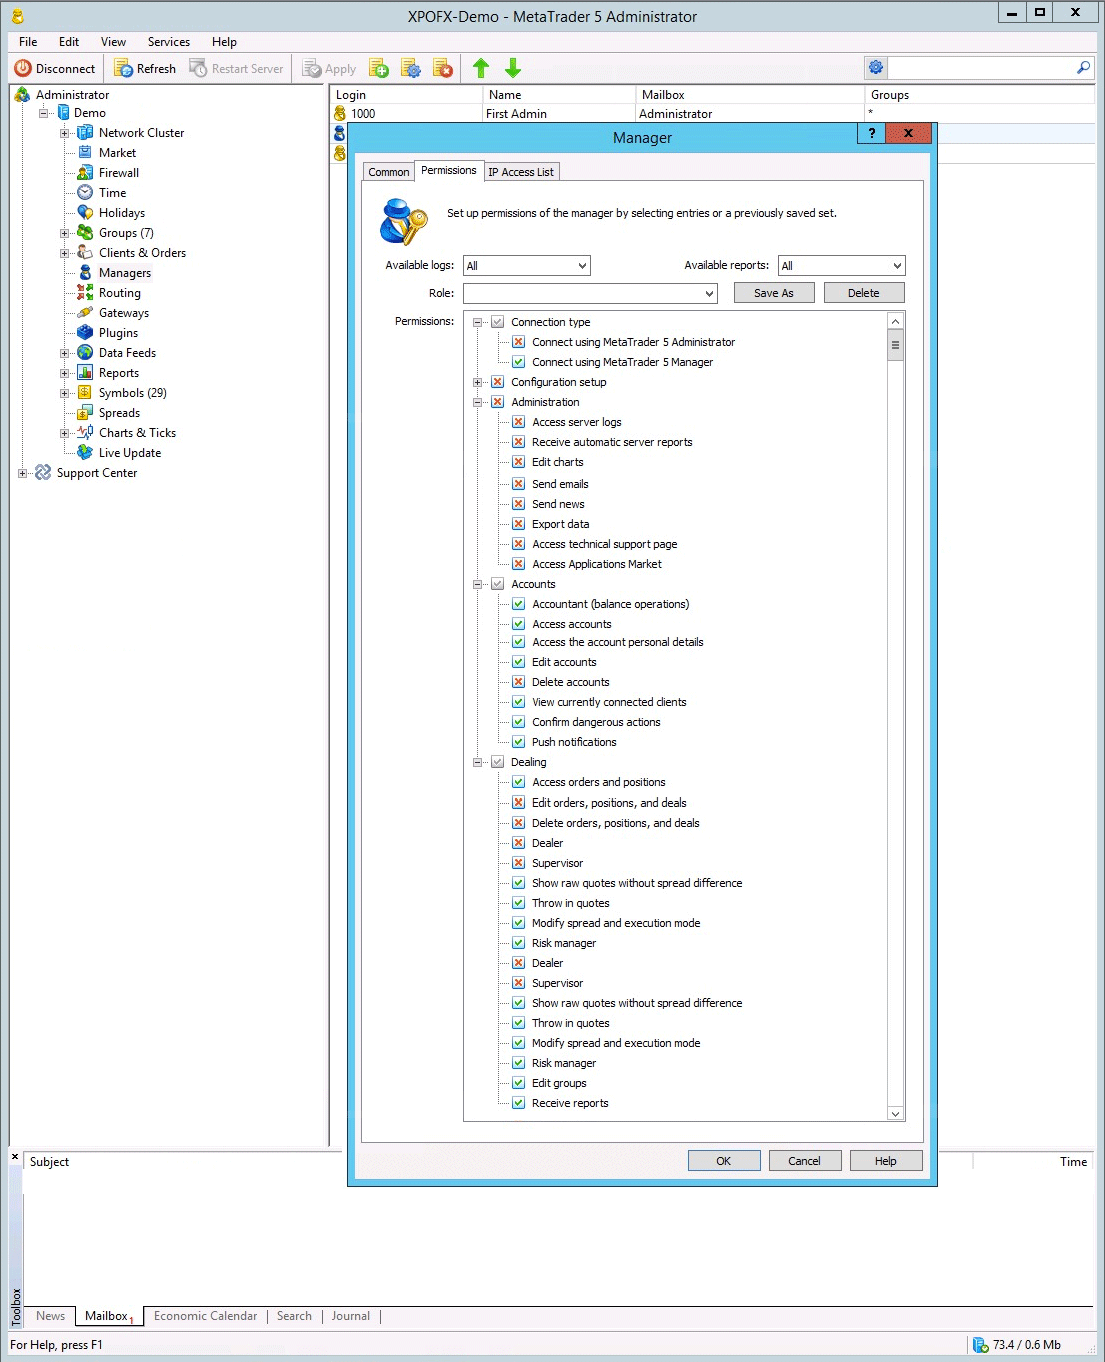The width and height of the screenshot is (1105, 1362).
Task: Click the Refresh toolbar icon
Action: (x=124, y=68)
